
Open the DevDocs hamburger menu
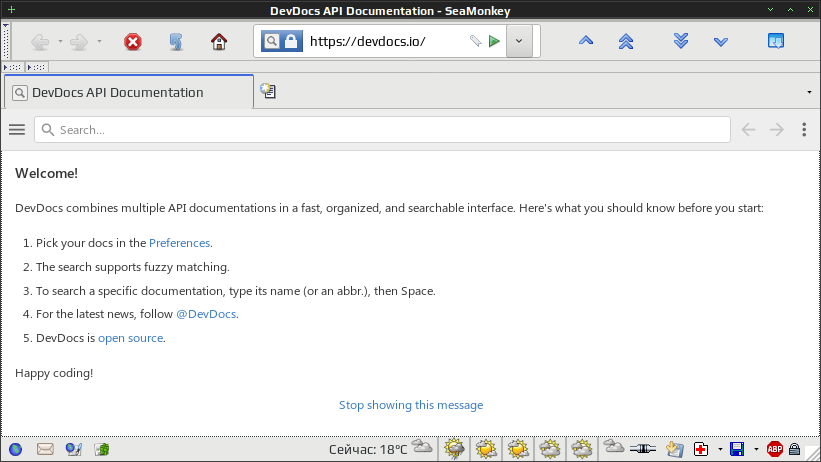tap(17, 129)
